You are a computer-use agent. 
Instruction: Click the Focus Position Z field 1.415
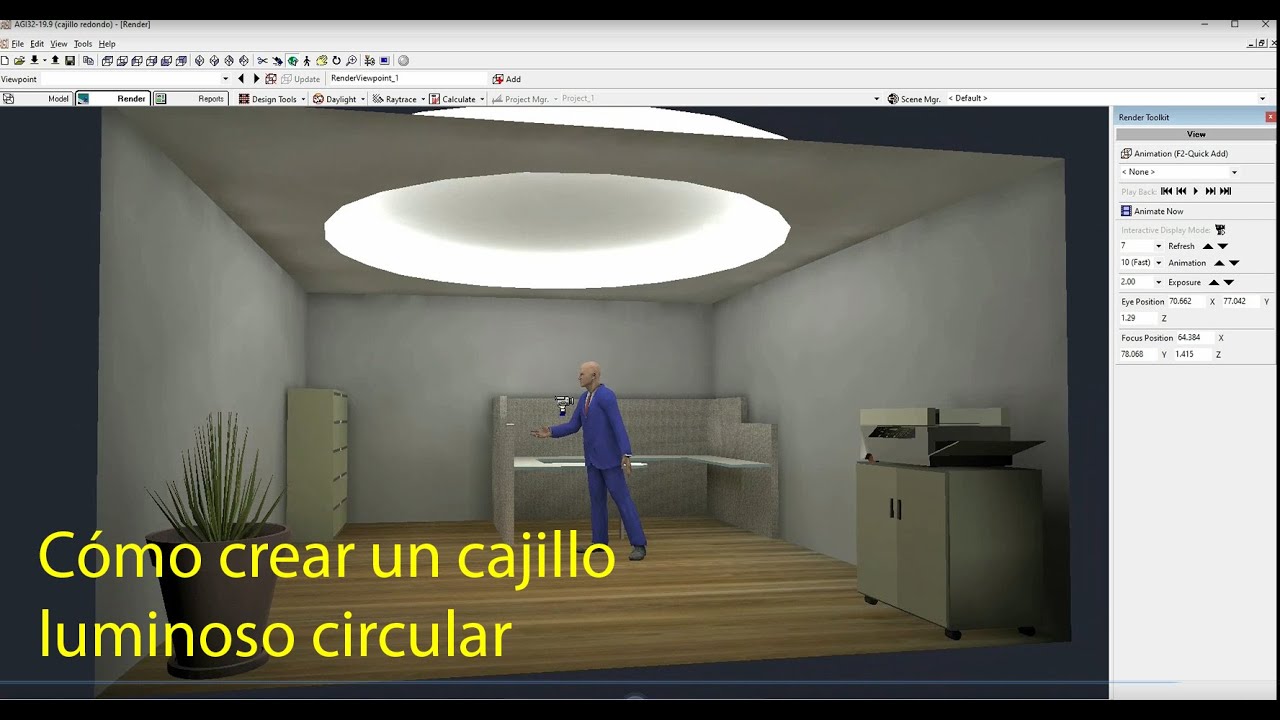(x=1192, y=354)
